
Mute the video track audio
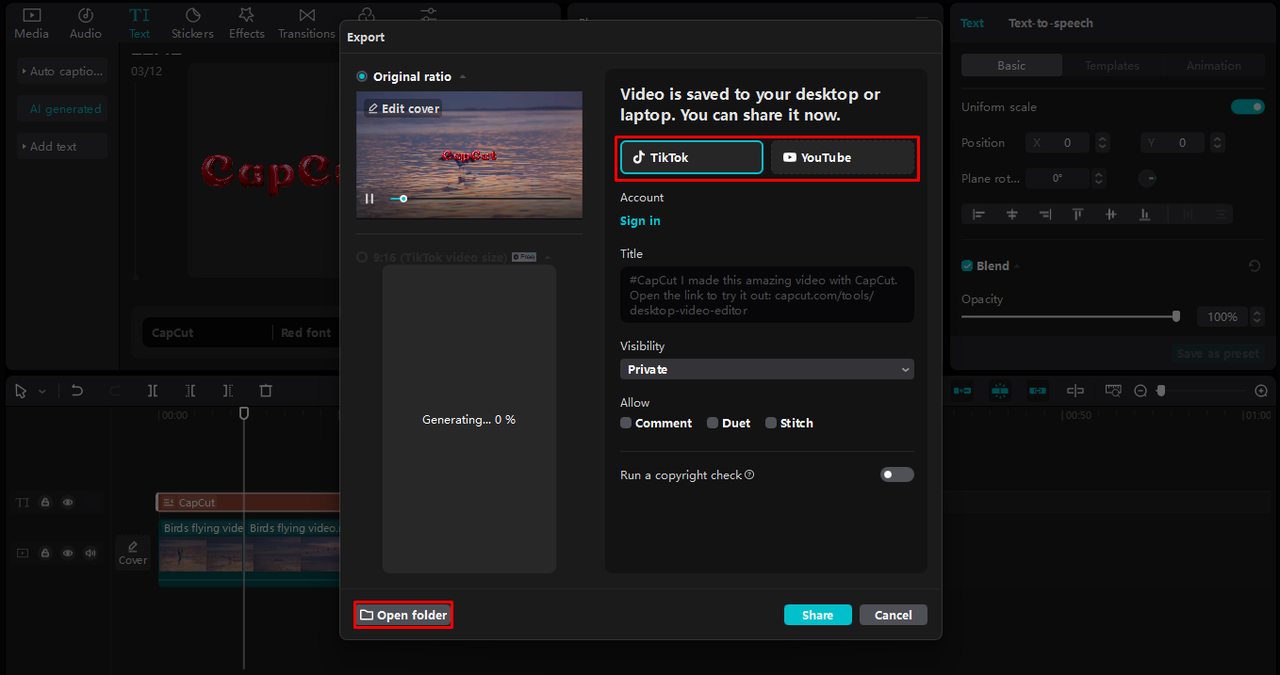tap(90, 553)
